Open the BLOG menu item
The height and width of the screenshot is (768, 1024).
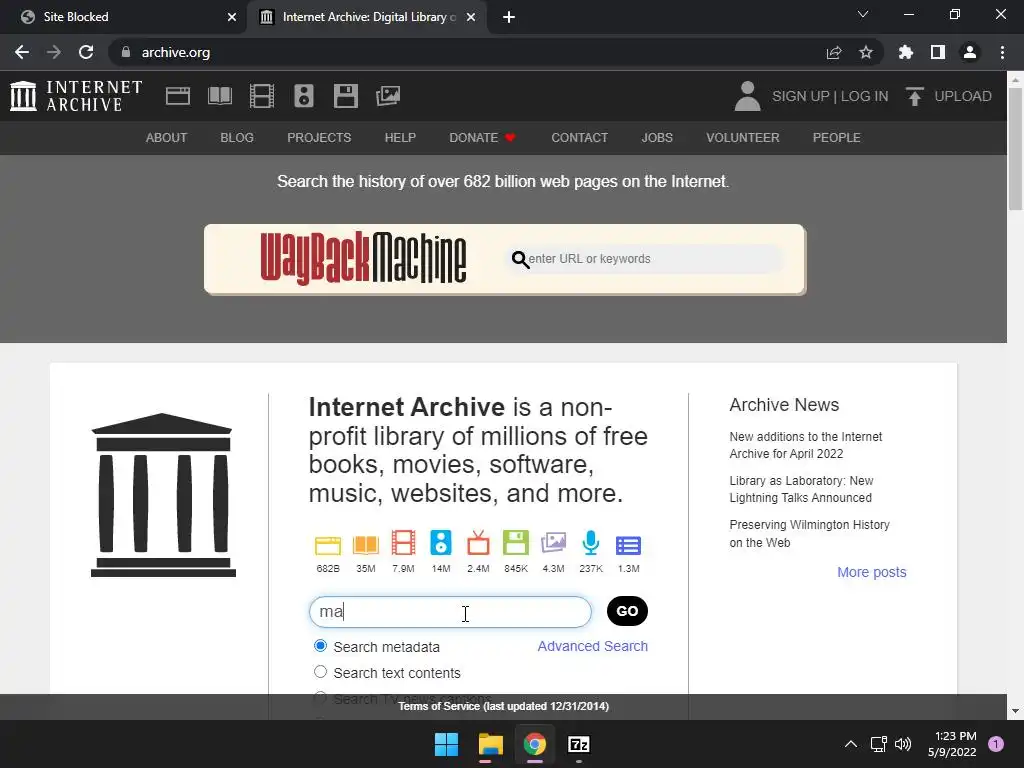point(237,138)
